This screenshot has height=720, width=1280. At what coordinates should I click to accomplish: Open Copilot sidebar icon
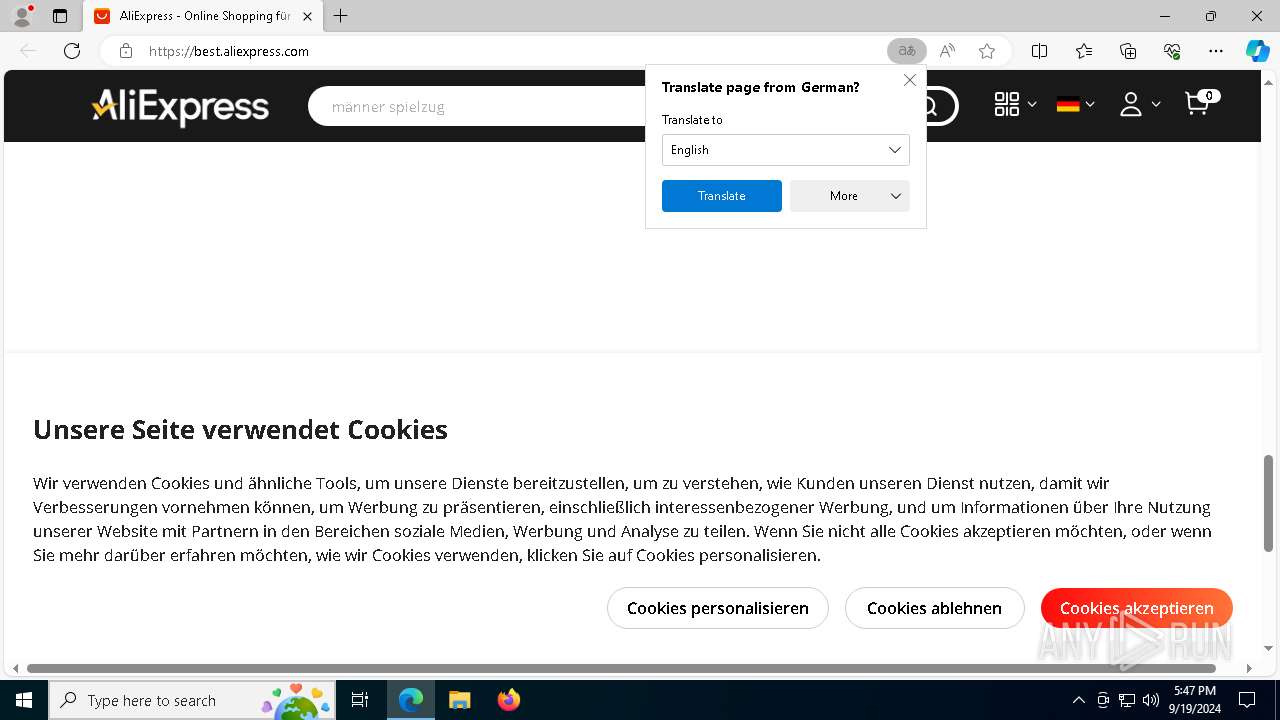tap(1257, 51)
